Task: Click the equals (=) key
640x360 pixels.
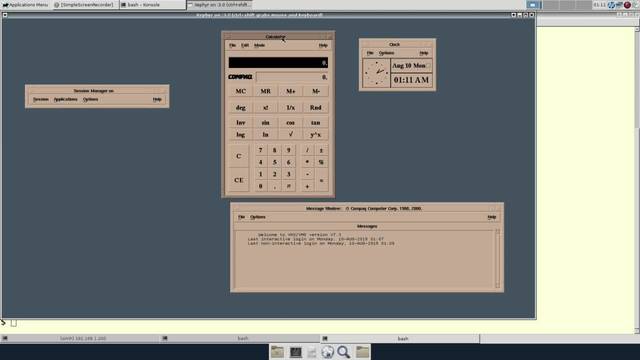Action: (x=321, y=180)
